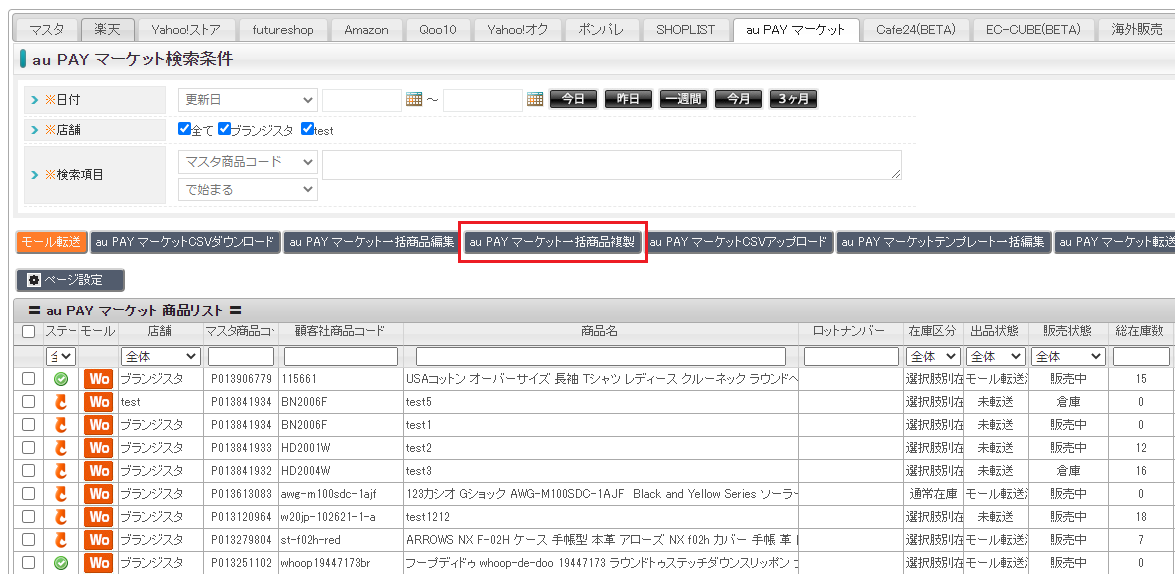The image size is (1175, 574).
Task: Click green status icon for whoop19447173br row
Action: click(61, 563)
